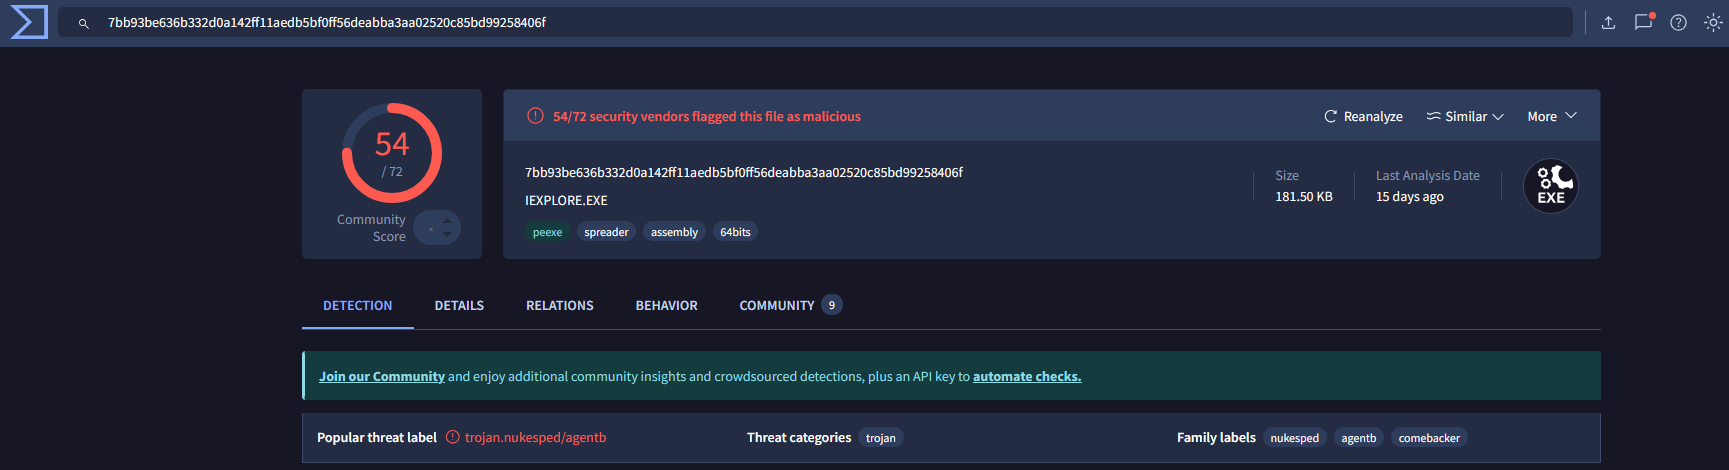
Task: Click the hash search input field
Action: (815, 22)
